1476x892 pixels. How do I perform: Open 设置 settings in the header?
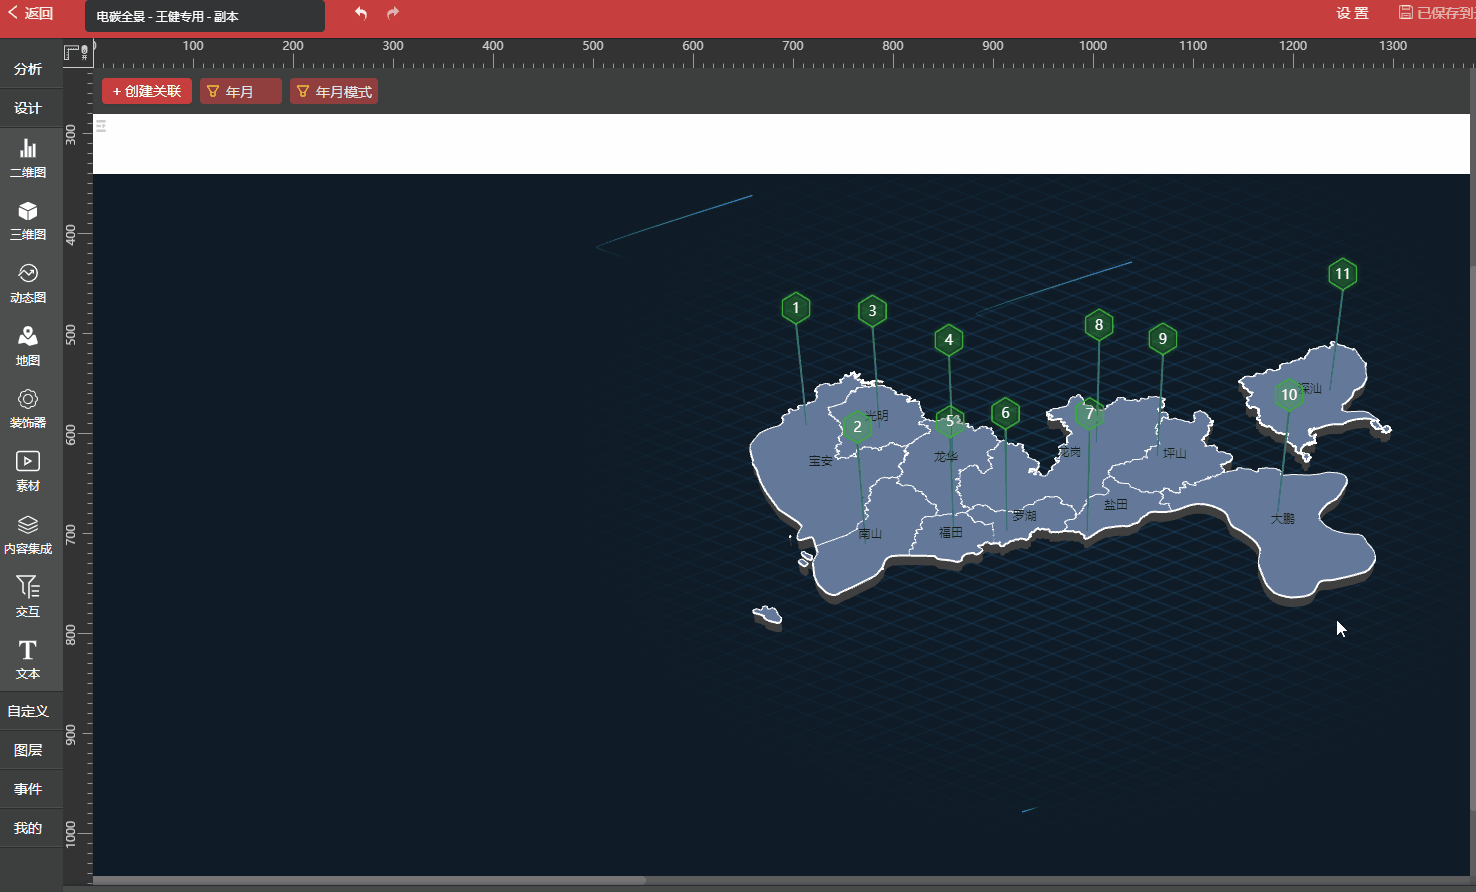coord(1352,13)
